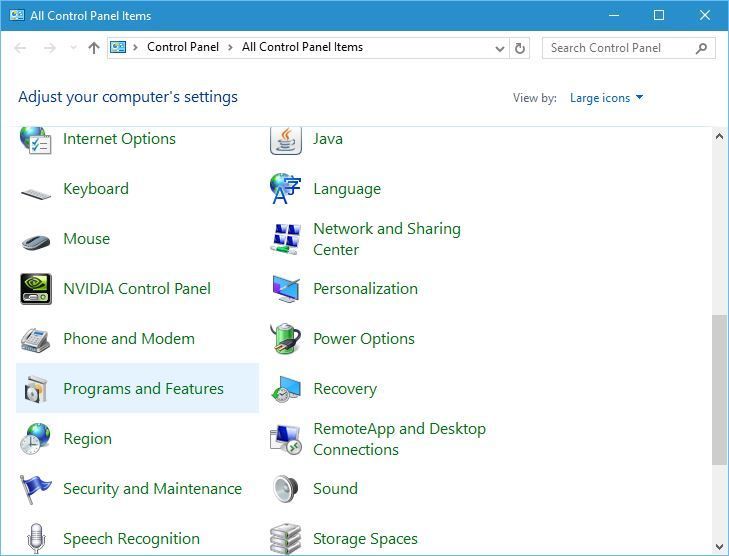Image resolution: width=729 pixels, height=556 pixels.
Task: Click the scrollbar up arrow
Action: pyautogui.click(x=719, y=136)
